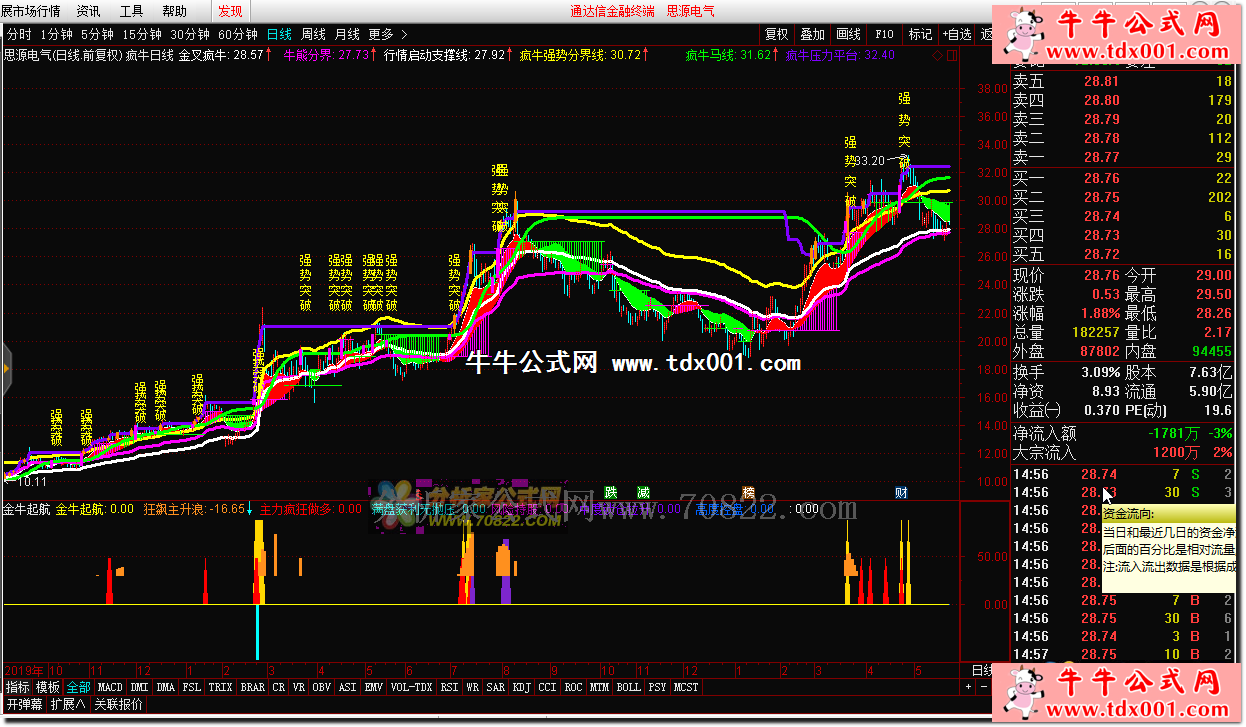Open the 模板 template selector
1246x727 pixels.
tap(48, 688)
